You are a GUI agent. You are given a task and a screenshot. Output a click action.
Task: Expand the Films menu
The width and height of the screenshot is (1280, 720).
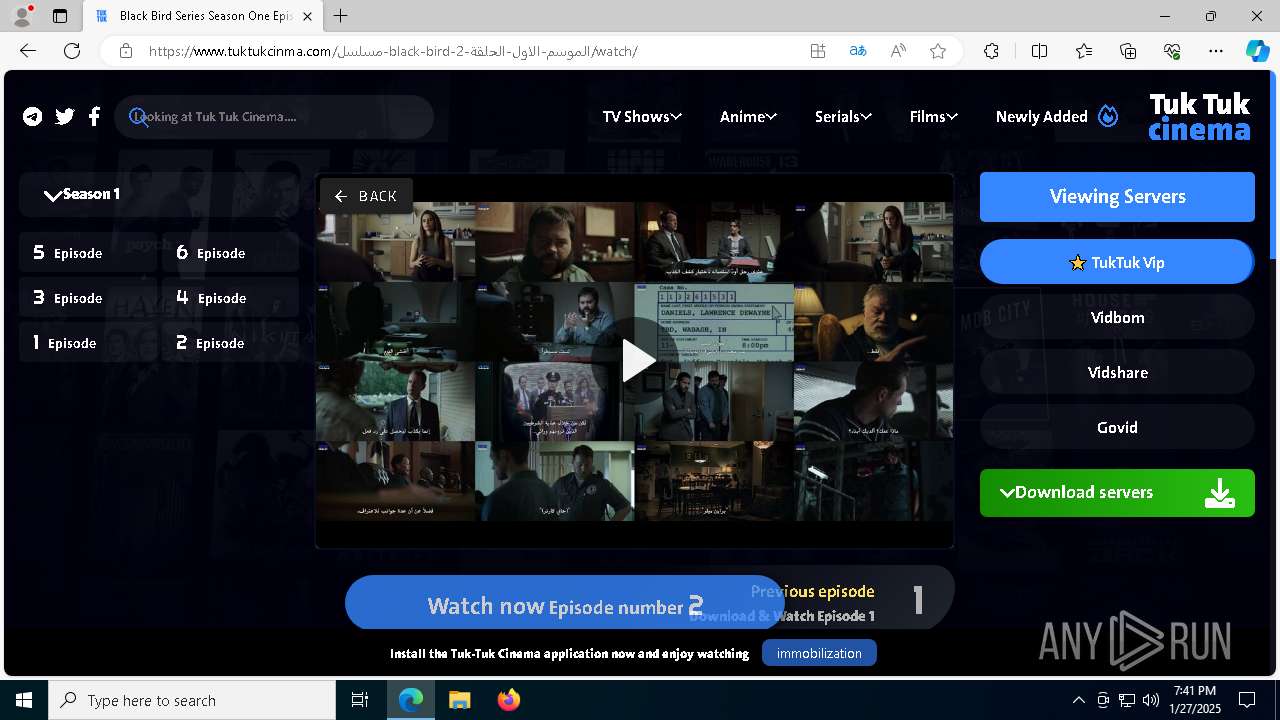tap(934, 117)
